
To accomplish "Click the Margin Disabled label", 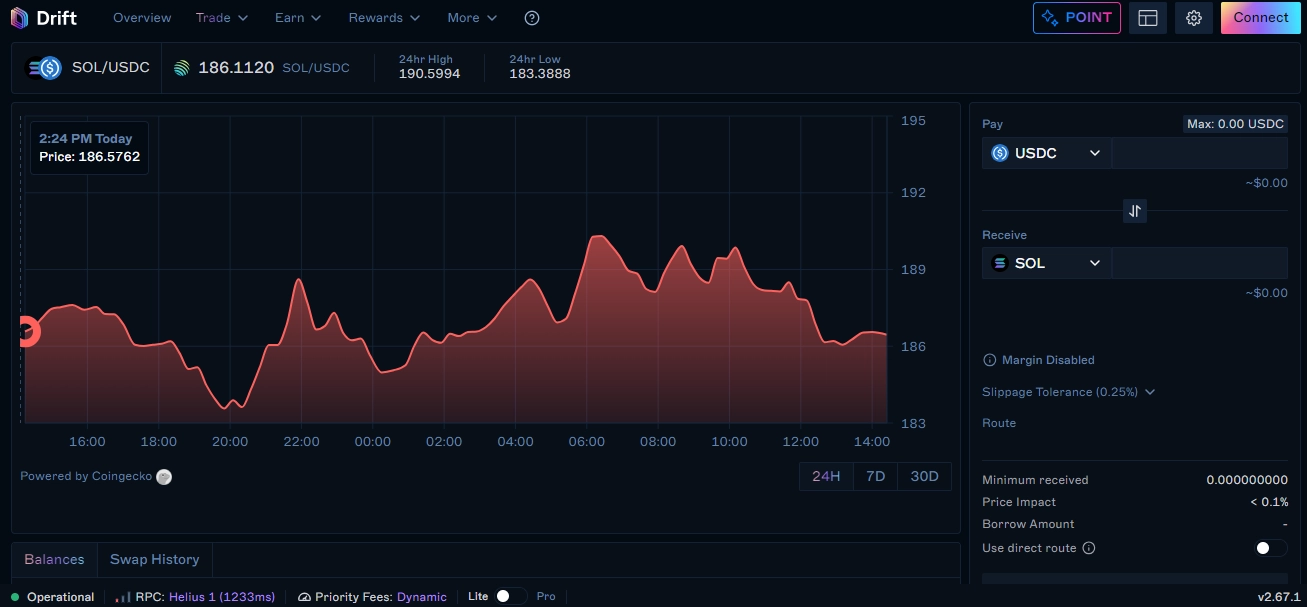I will (x=1048, y=360).
